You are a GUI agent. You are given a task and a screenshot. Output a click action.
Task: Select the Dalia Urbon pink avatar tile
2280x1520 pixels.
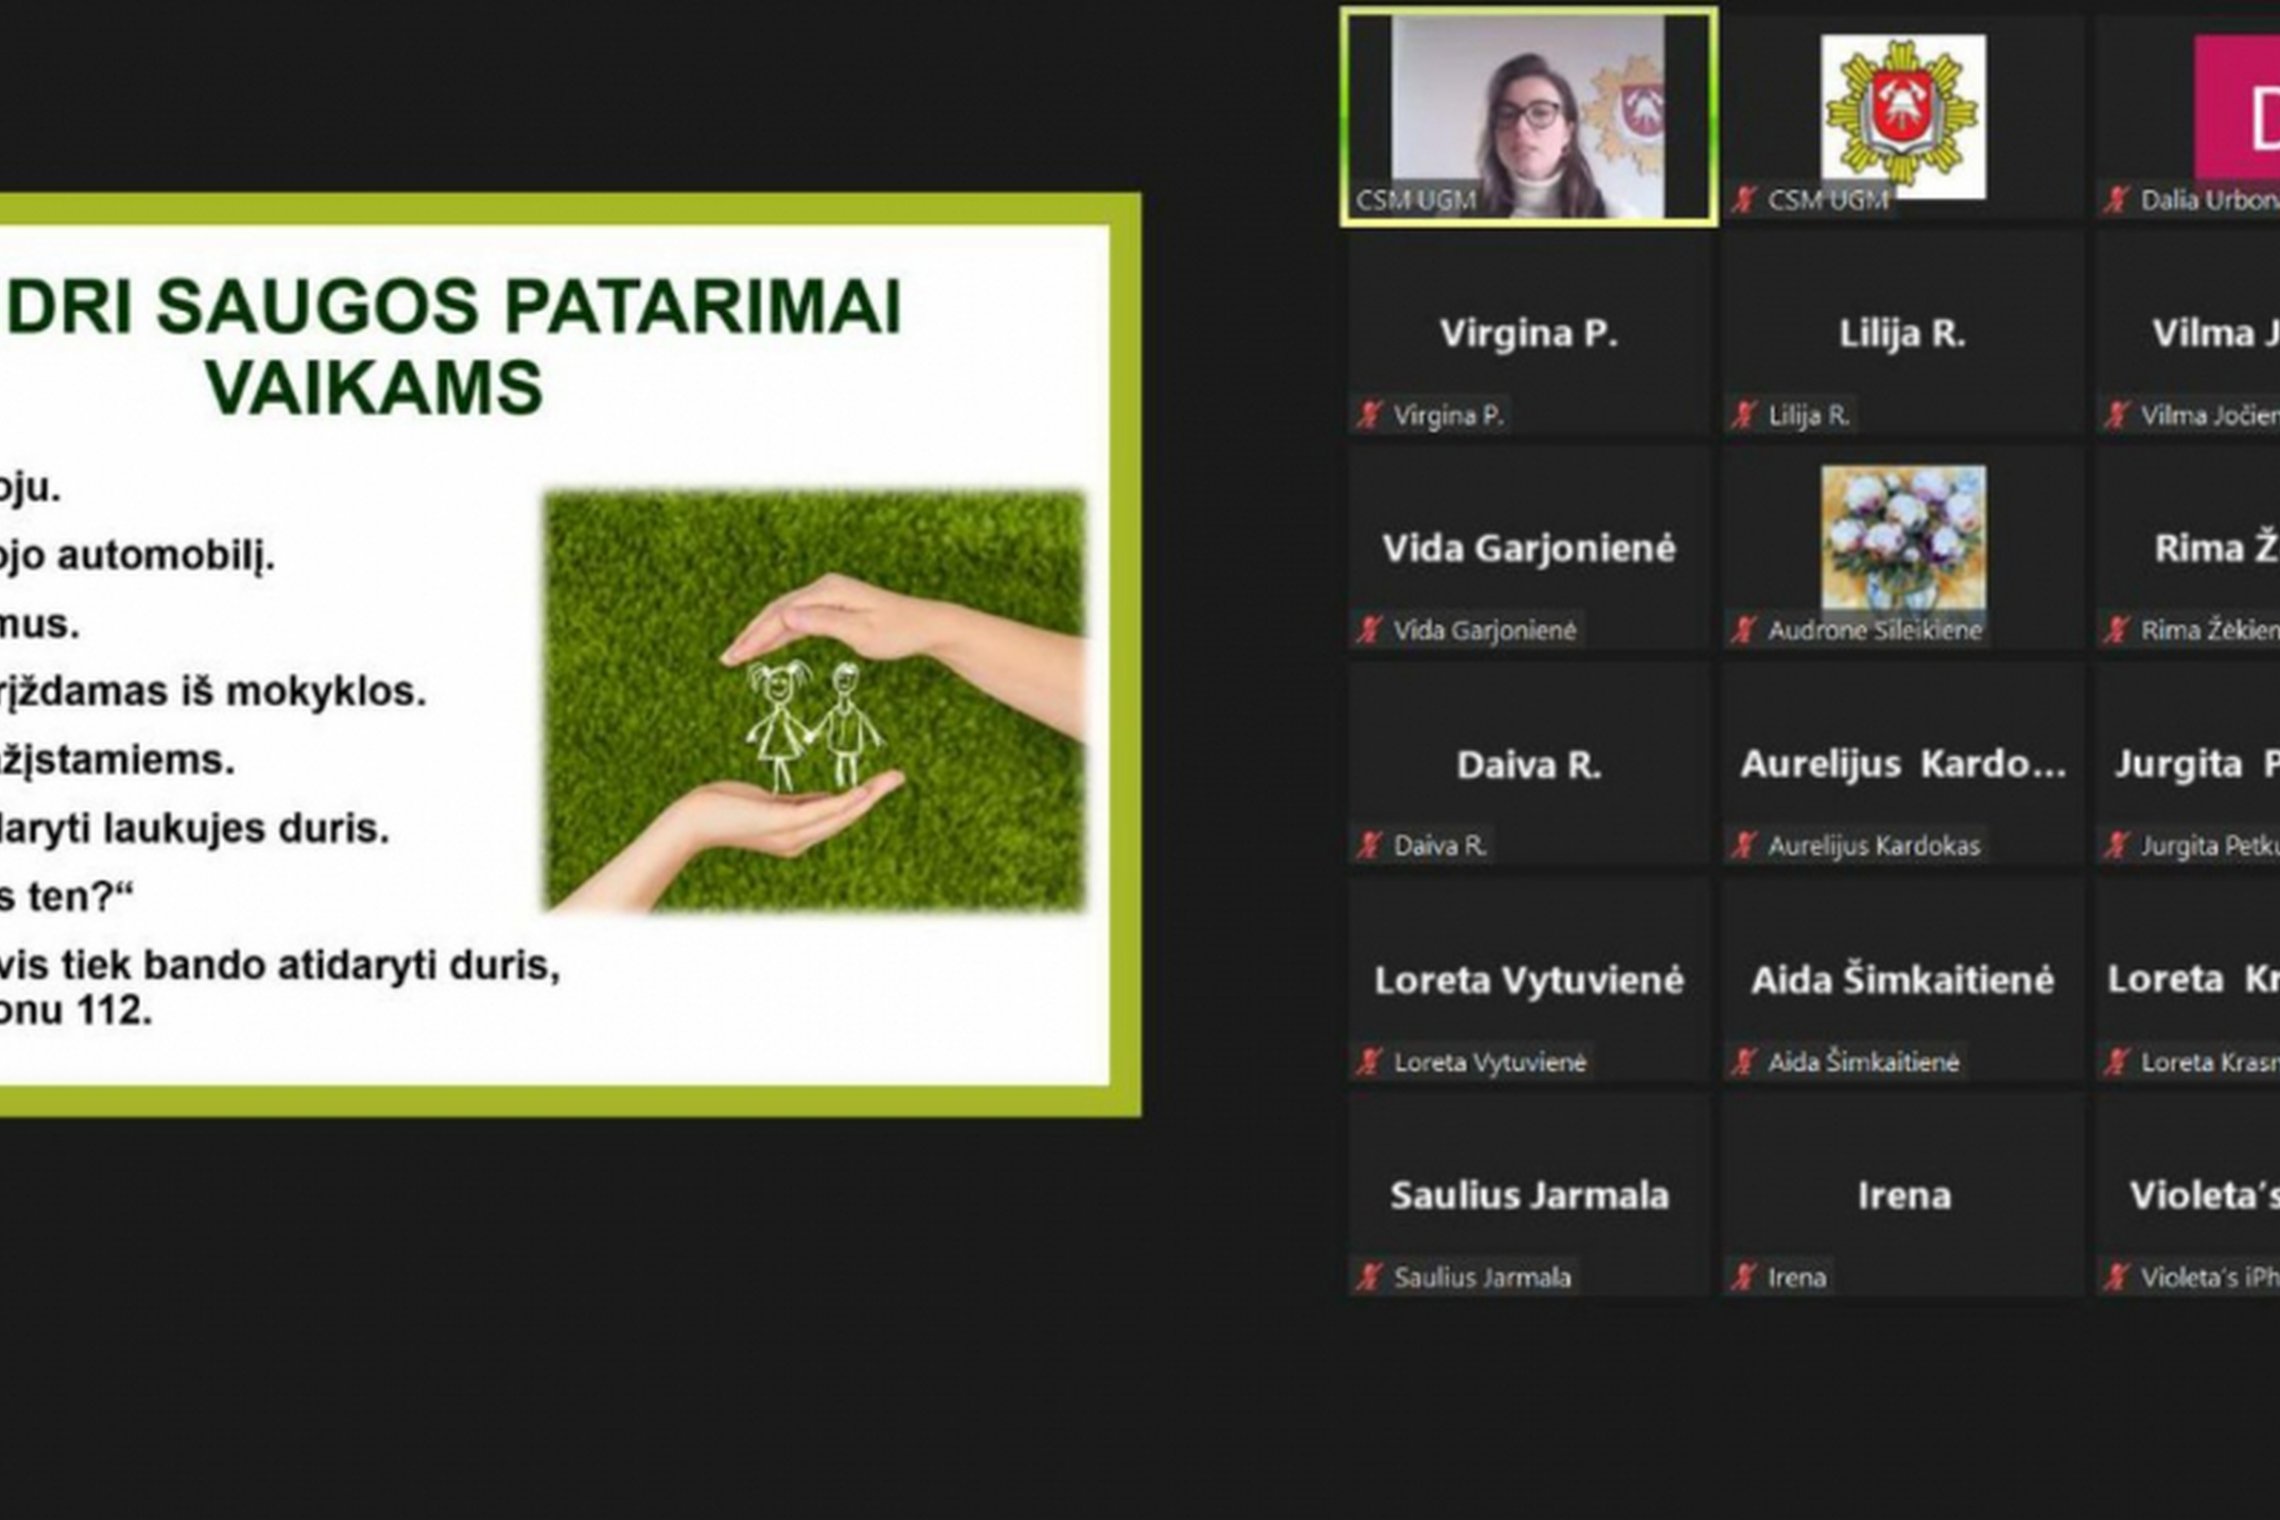click(2188, 118)
